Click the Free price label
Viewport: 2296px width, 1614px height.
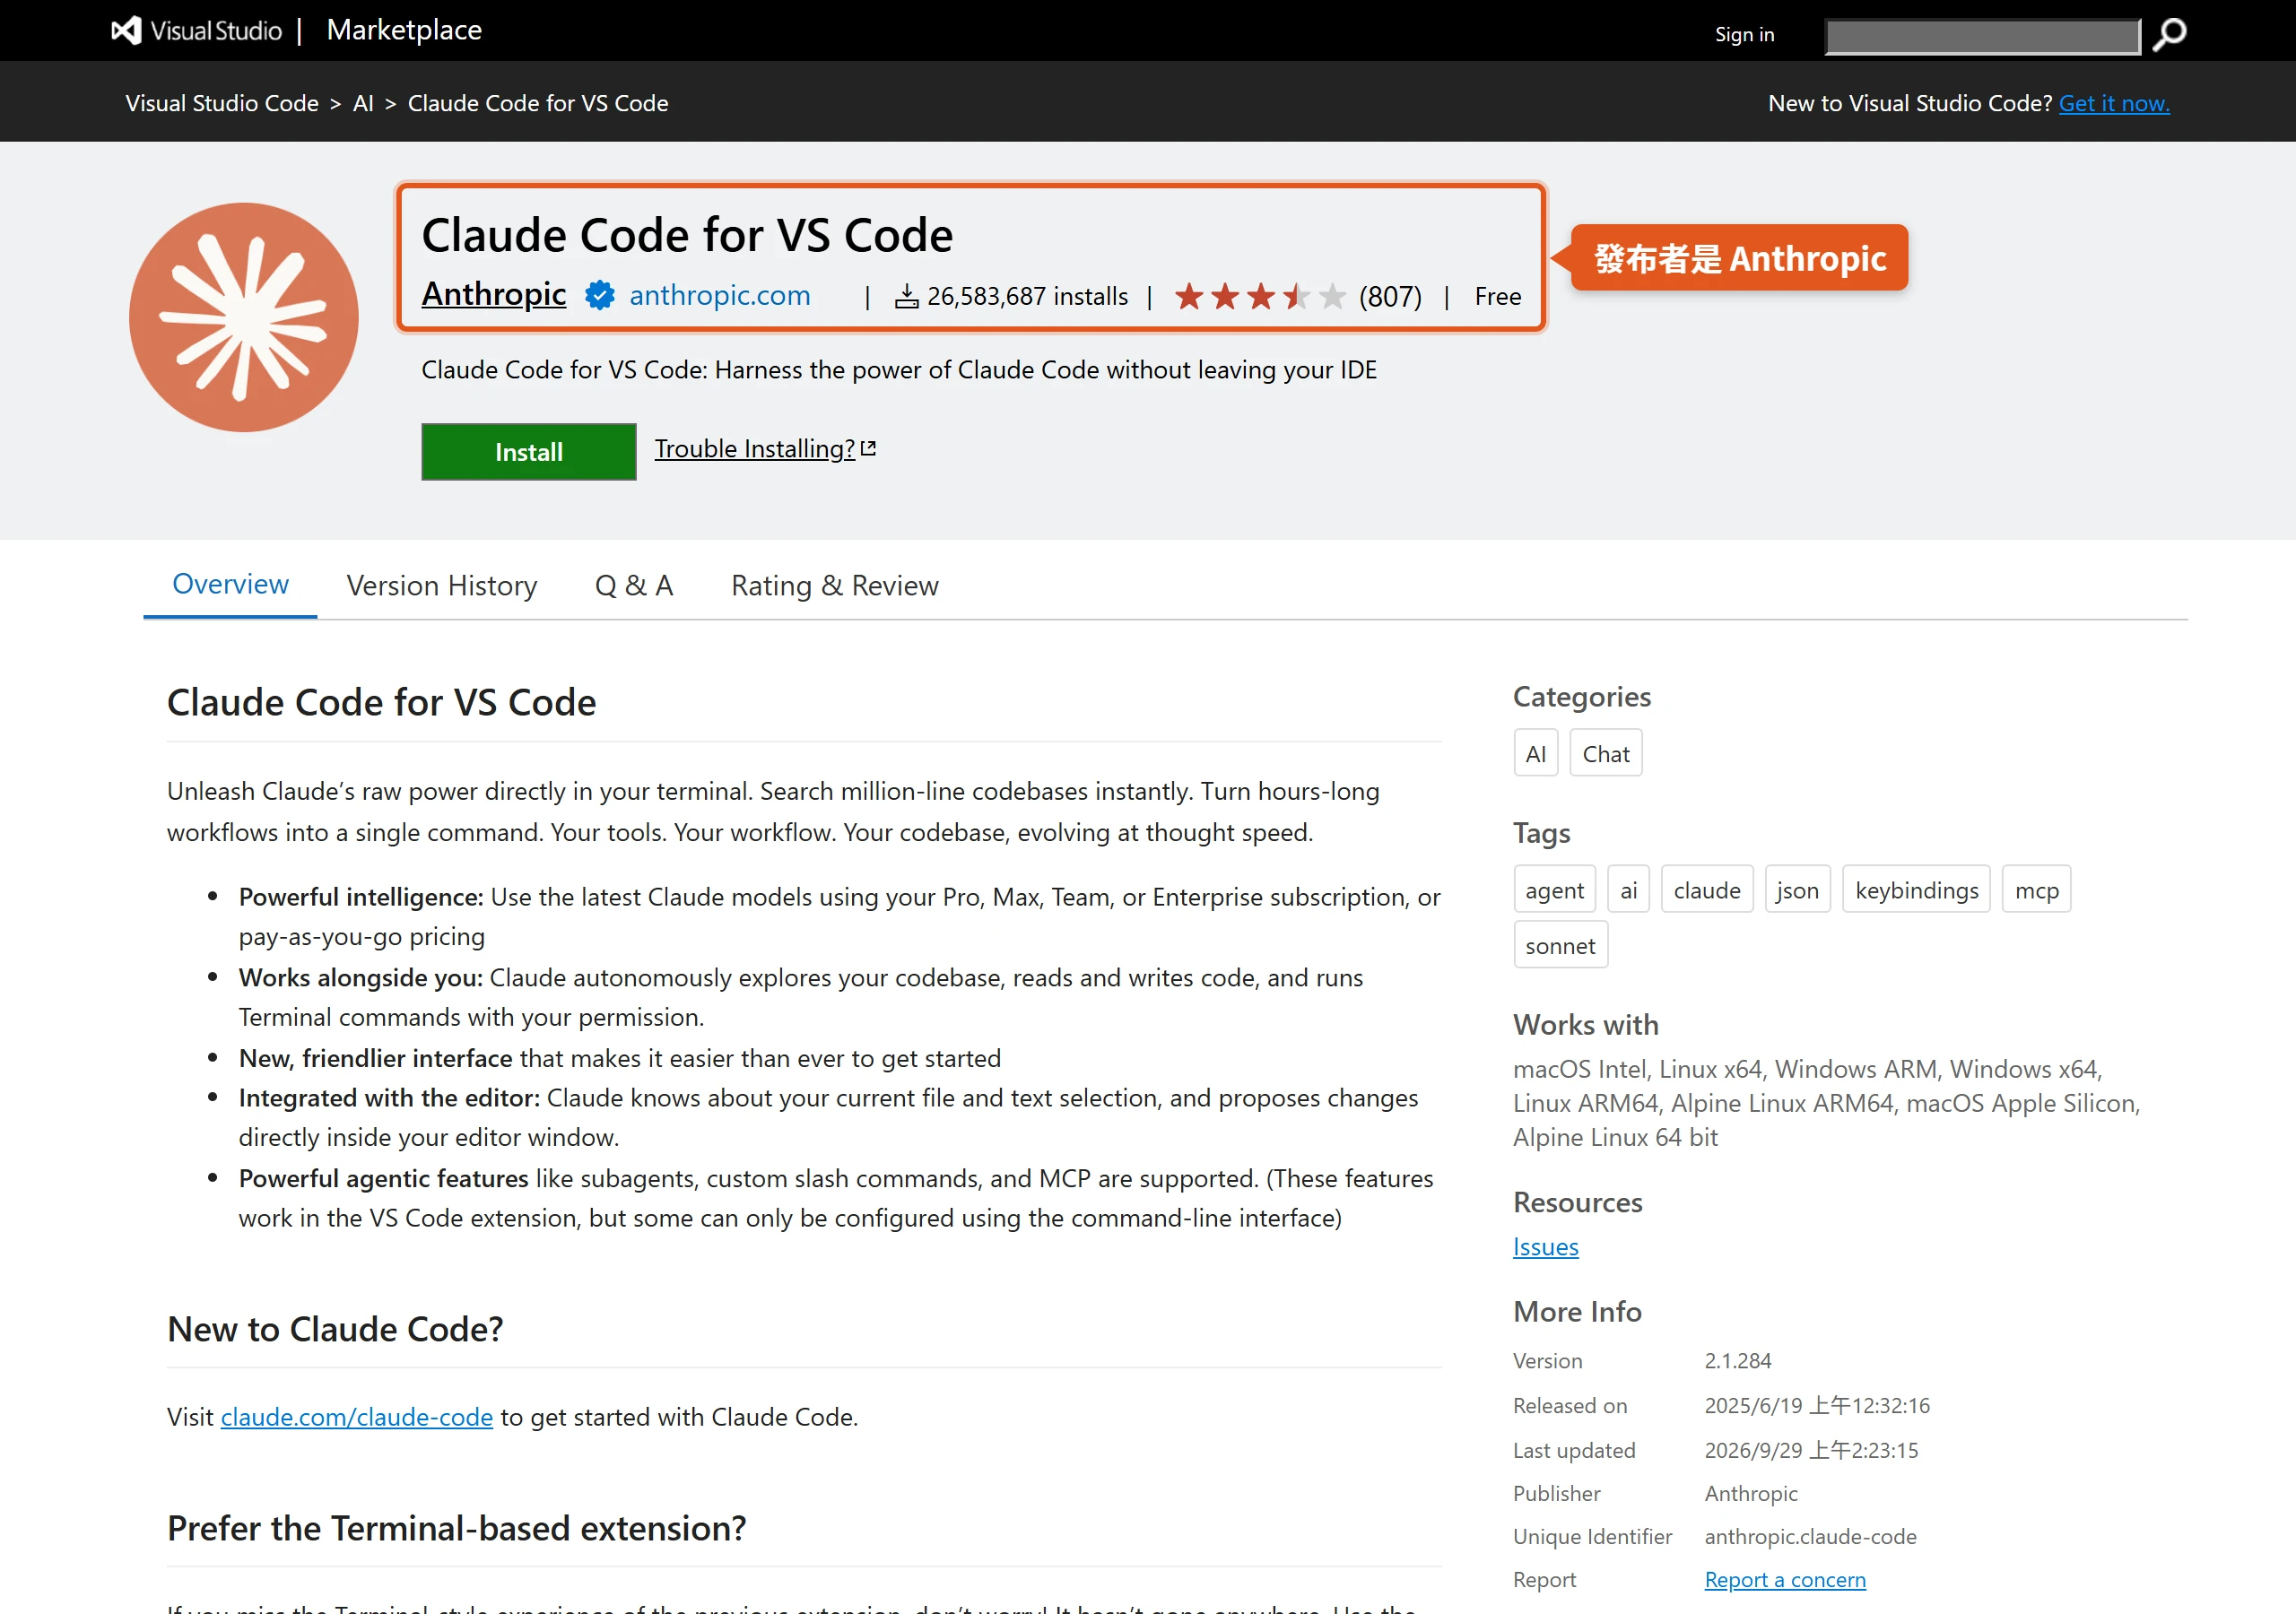coord(1497,296)
